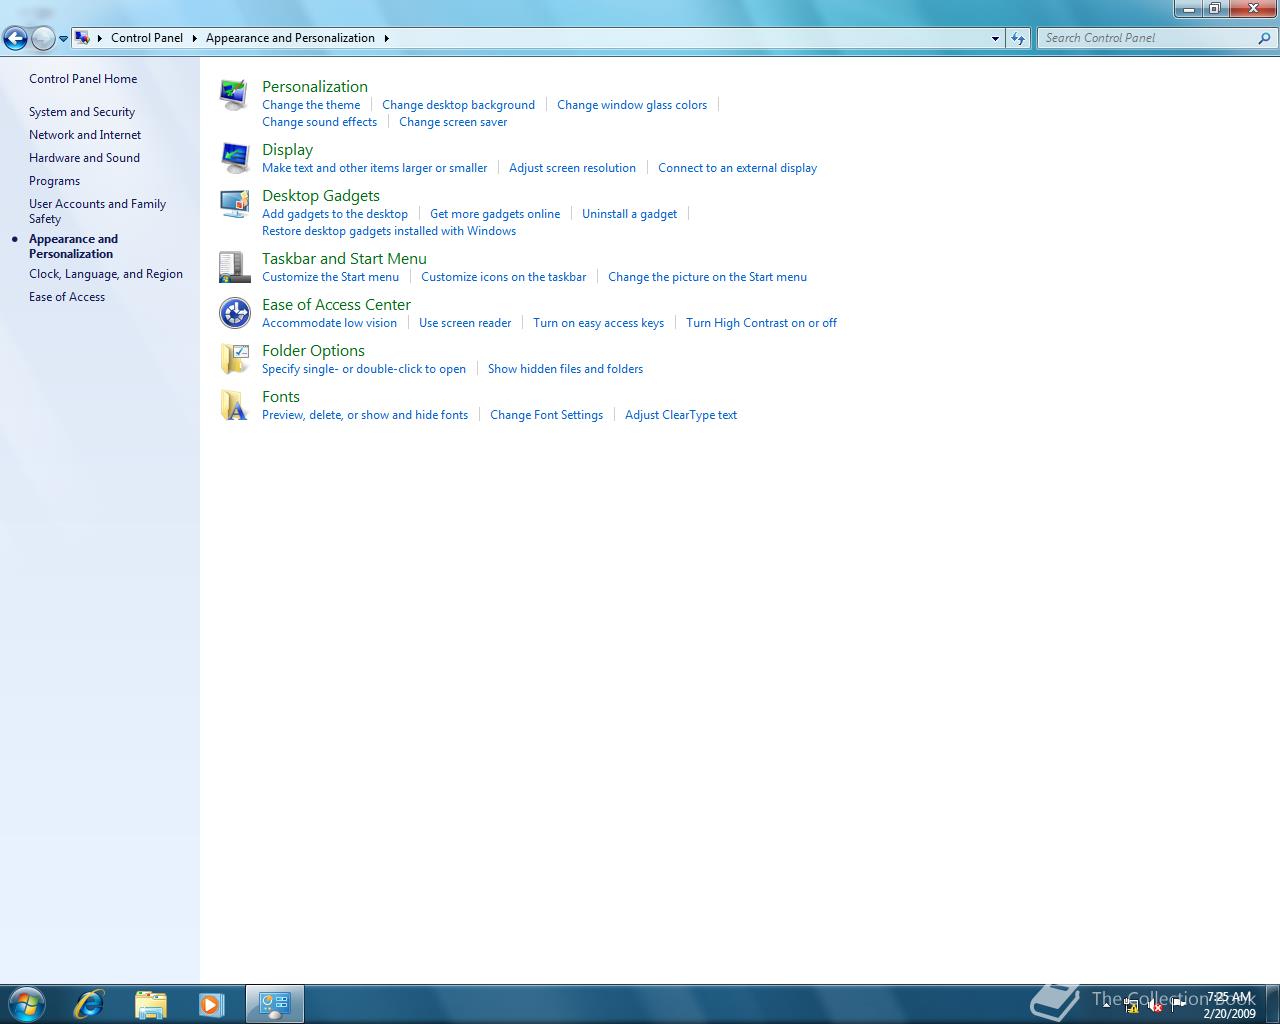The width and height of the screenshot is (1280, 1024).
Task: Click Change screen saver
Action: pos(453,122)
